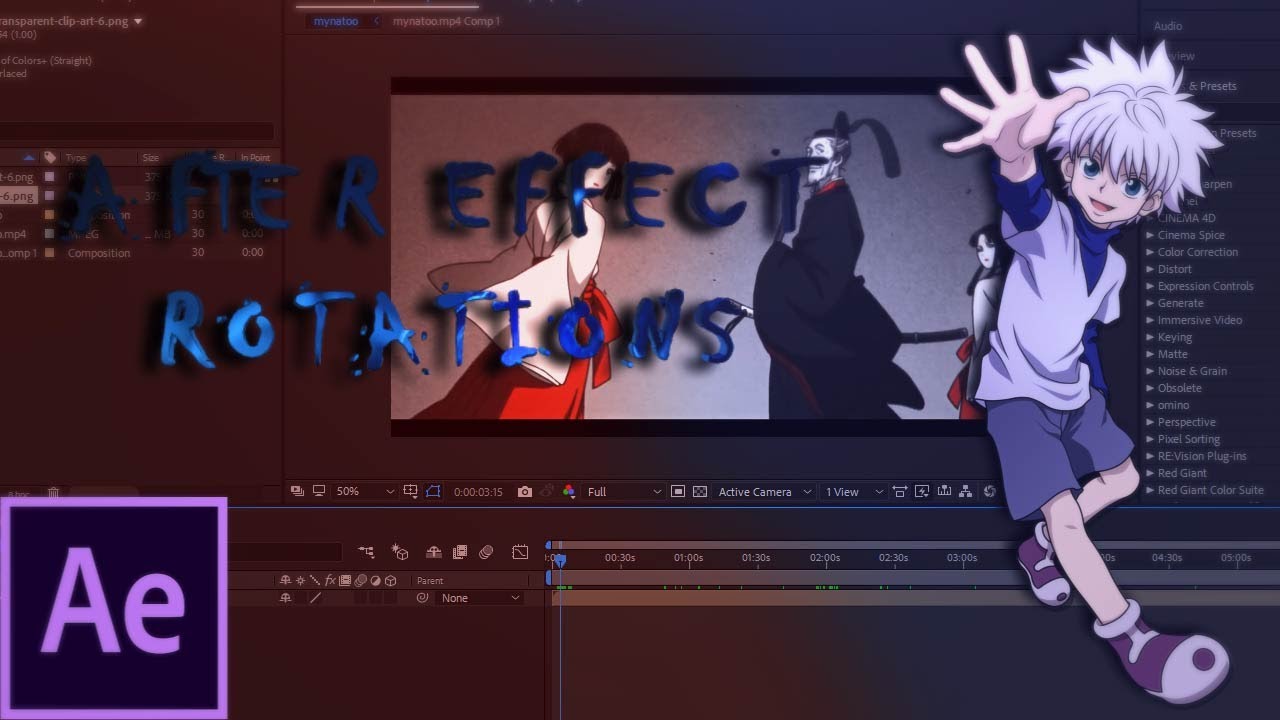Open the 50% magnification dropdown
Viewport: 1280px width, 720px height.
click(x=366, y=492)
